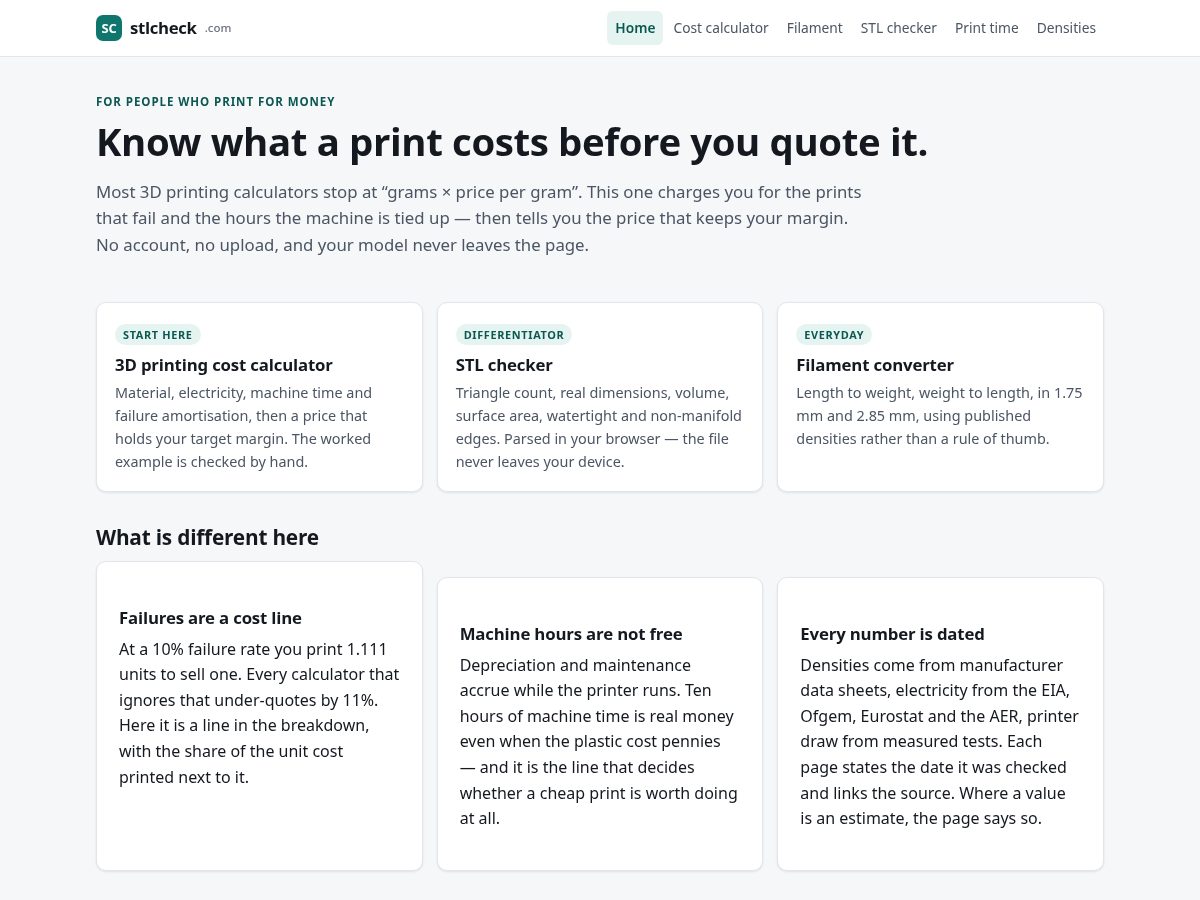This screenshot has width=1200, height=900.
Task: Go to the Filament nav link
Action: pos(815,28)
